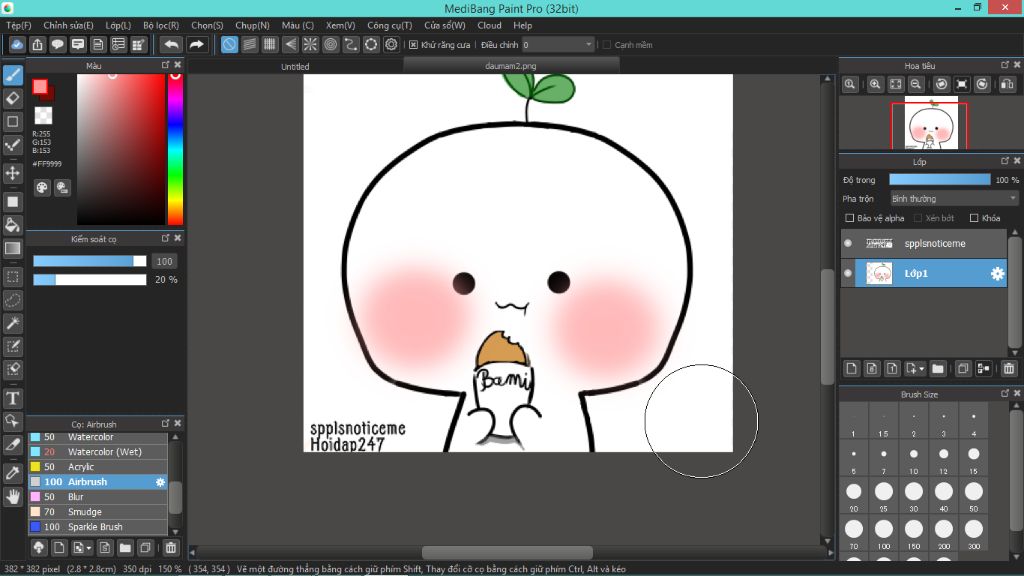Open the Cloud menu

[489, 25]
